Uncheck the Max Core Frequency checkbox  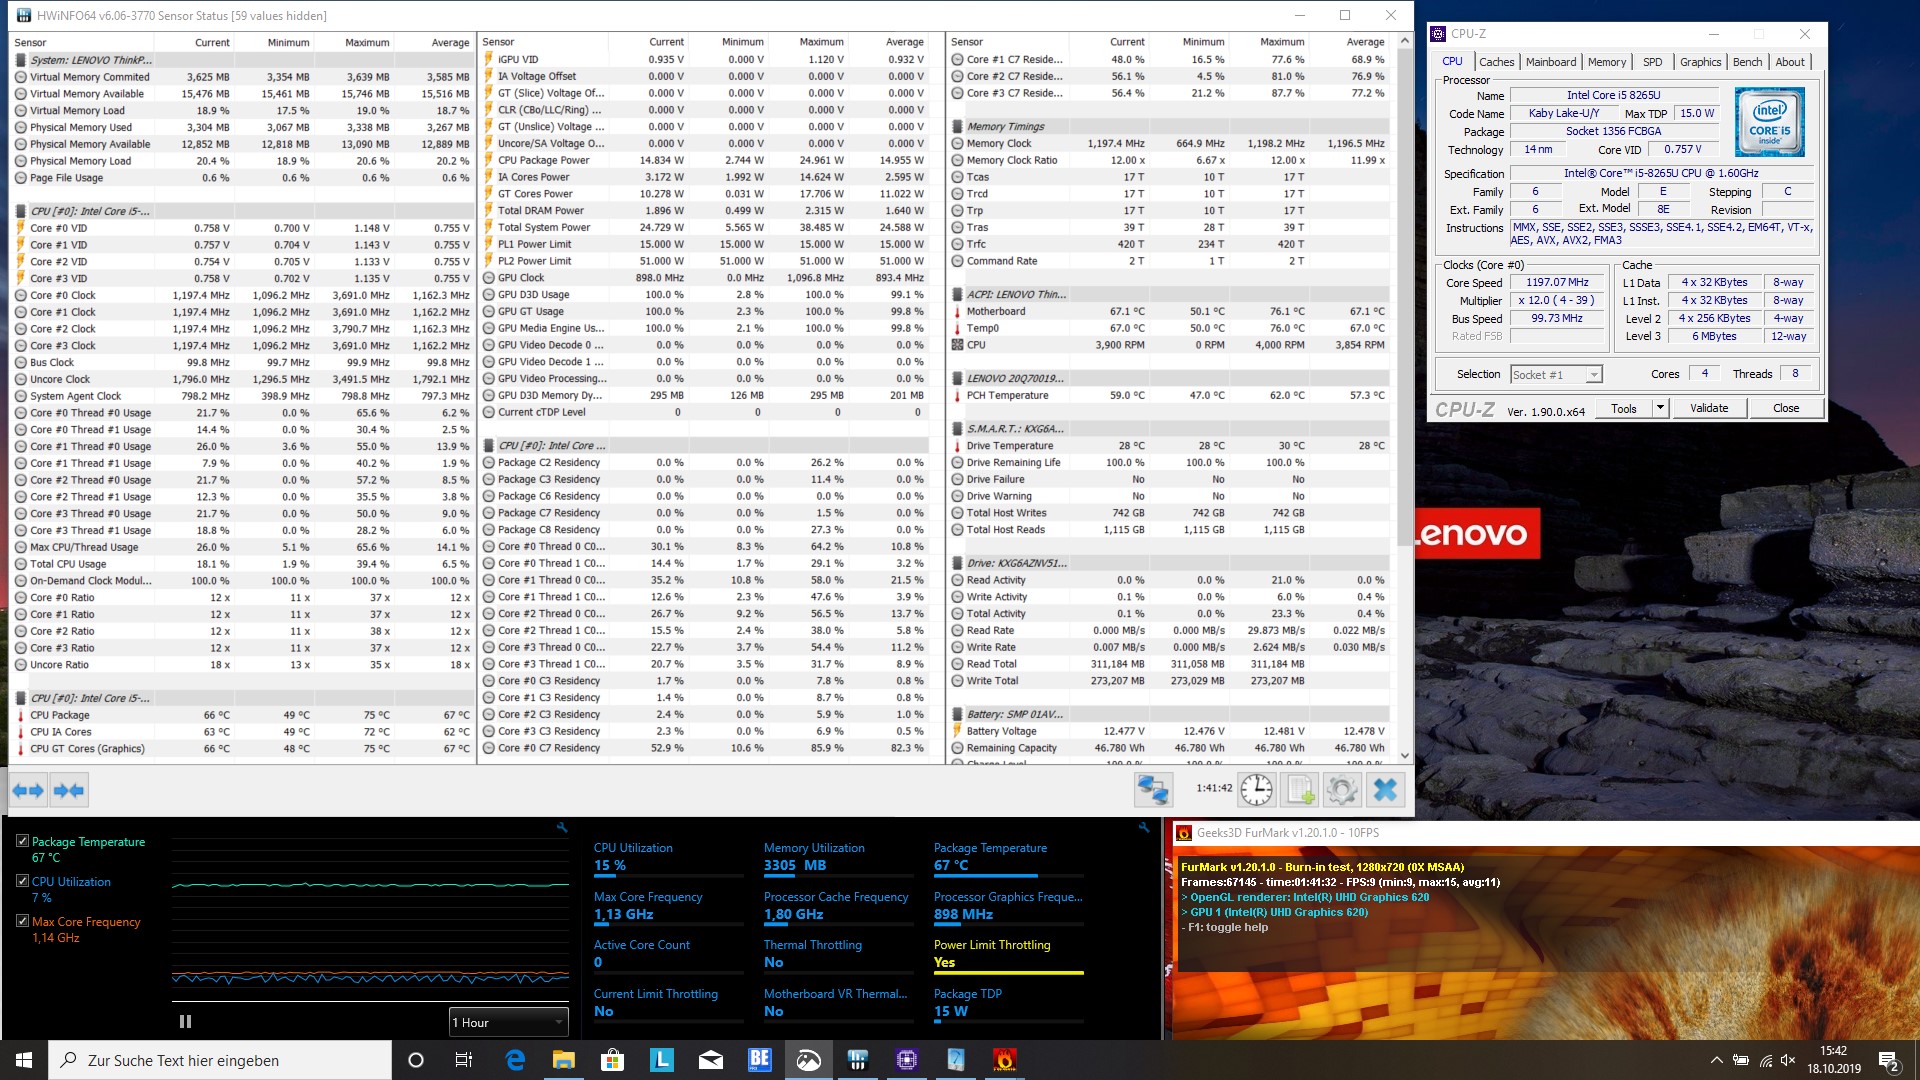click(x=22, y=922)
